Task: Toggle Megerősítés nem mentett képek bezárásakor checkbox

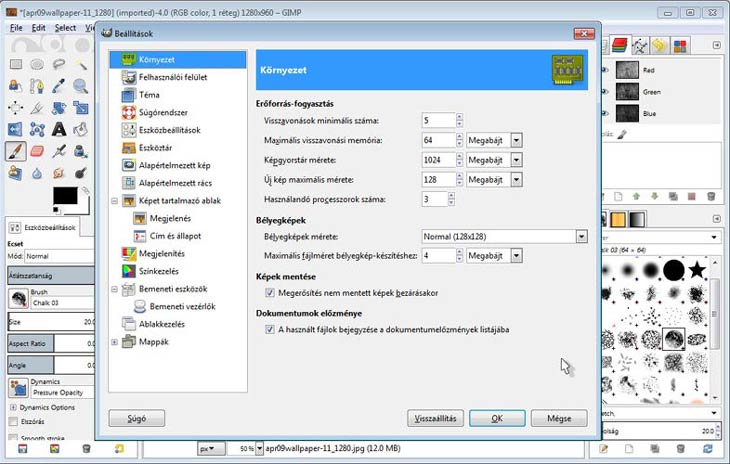Action: pyautogui.click(x=270, y=293)
